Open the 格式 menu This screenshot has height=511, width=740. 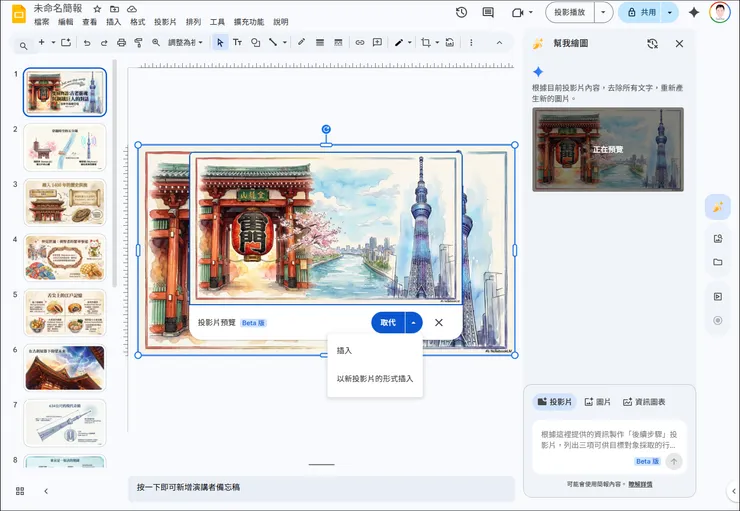point(137,22)
